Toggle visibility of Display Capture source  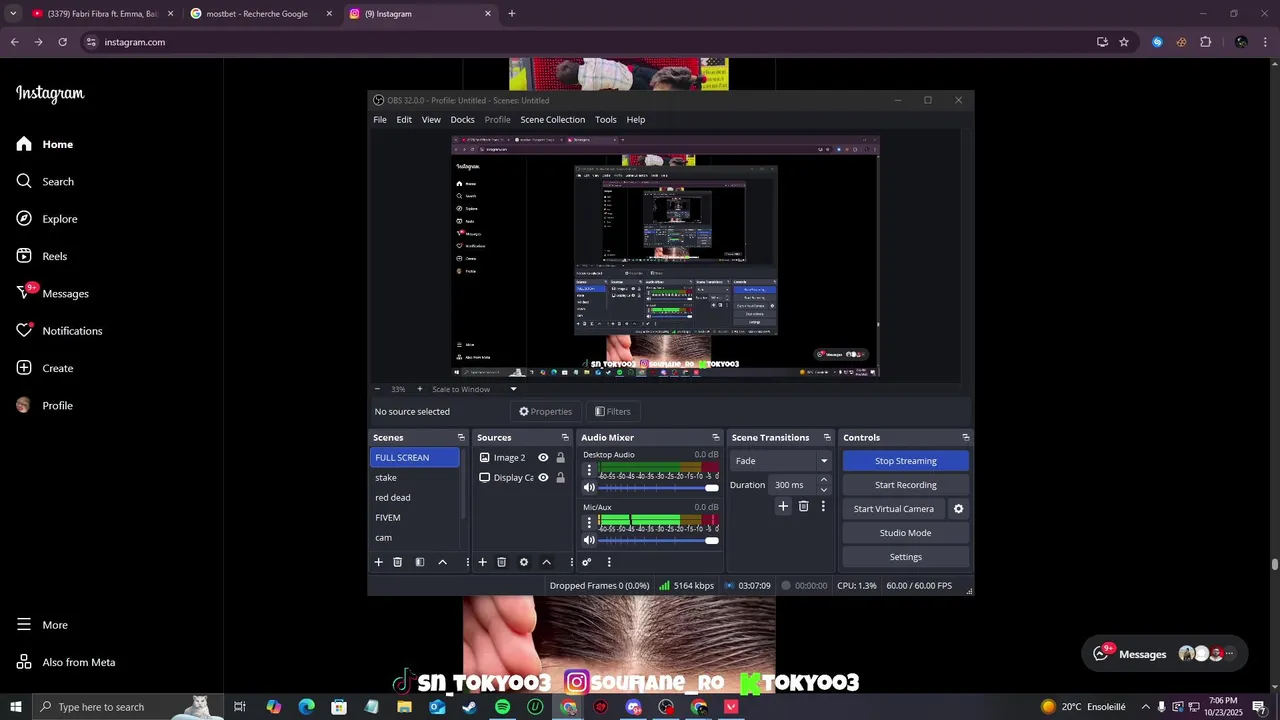click(x=543, y=477)
